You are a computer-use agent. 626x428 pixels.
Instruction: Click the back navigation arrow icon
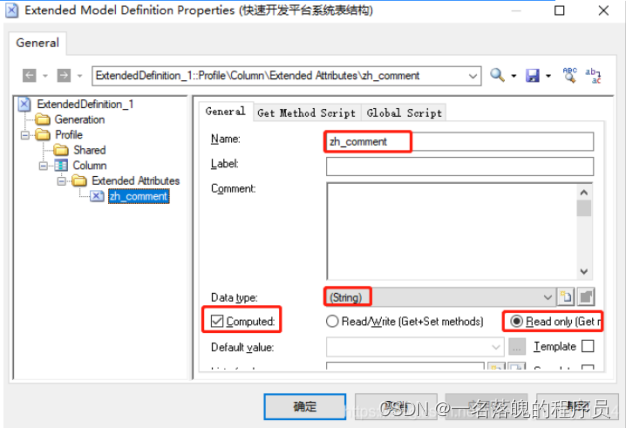click(x=29, y=75)
